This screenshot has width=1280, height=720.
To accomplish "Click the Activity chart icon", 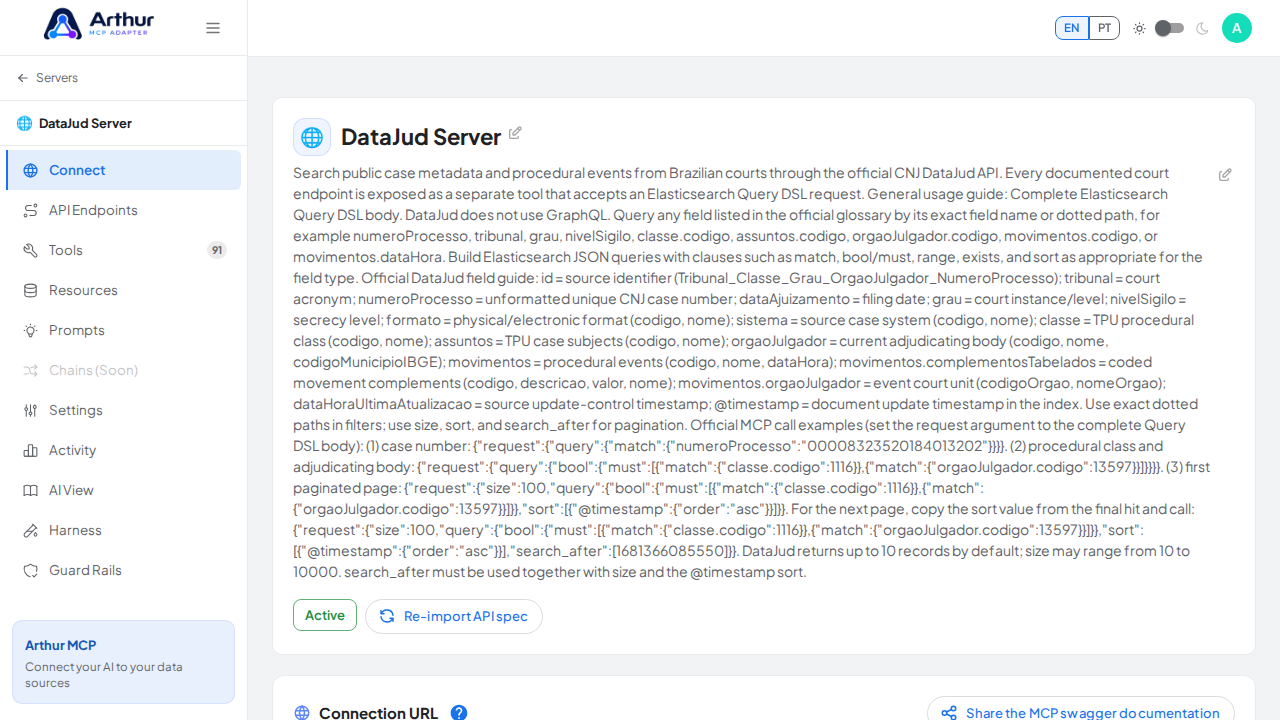I will point(31,450).
